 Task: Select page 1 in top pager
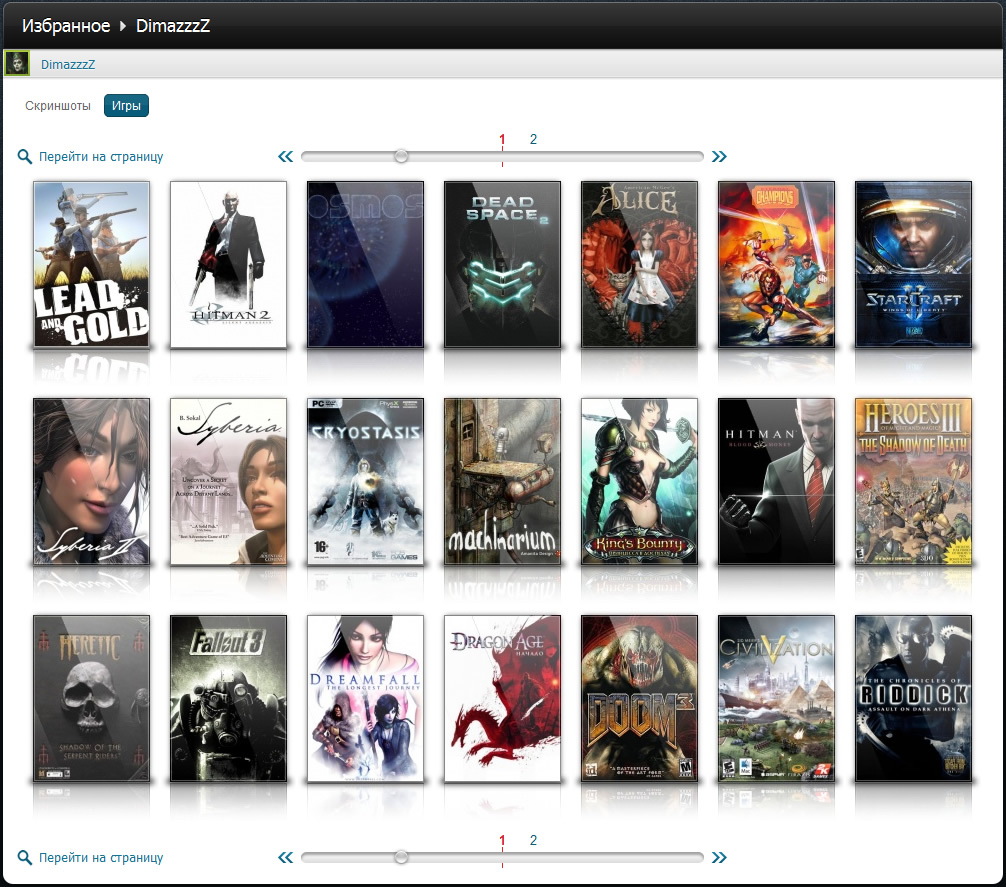click(502, 139)
